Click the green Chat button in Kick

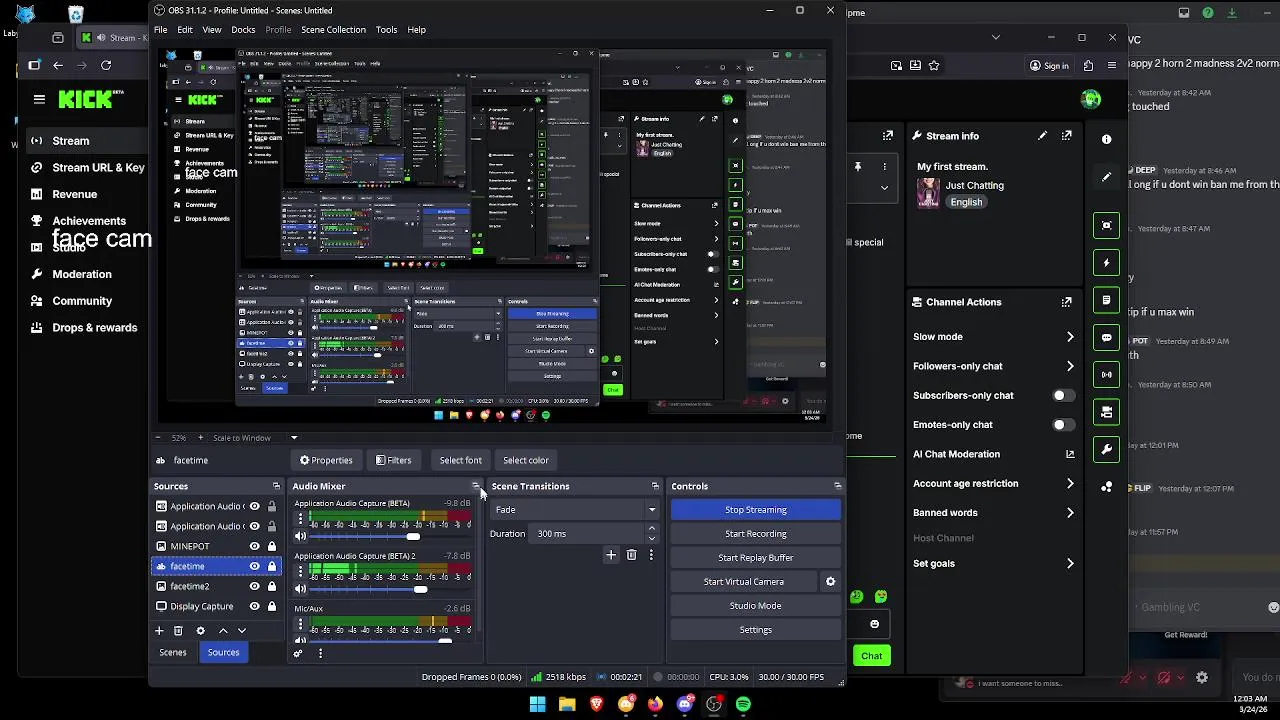pos(871,656)
